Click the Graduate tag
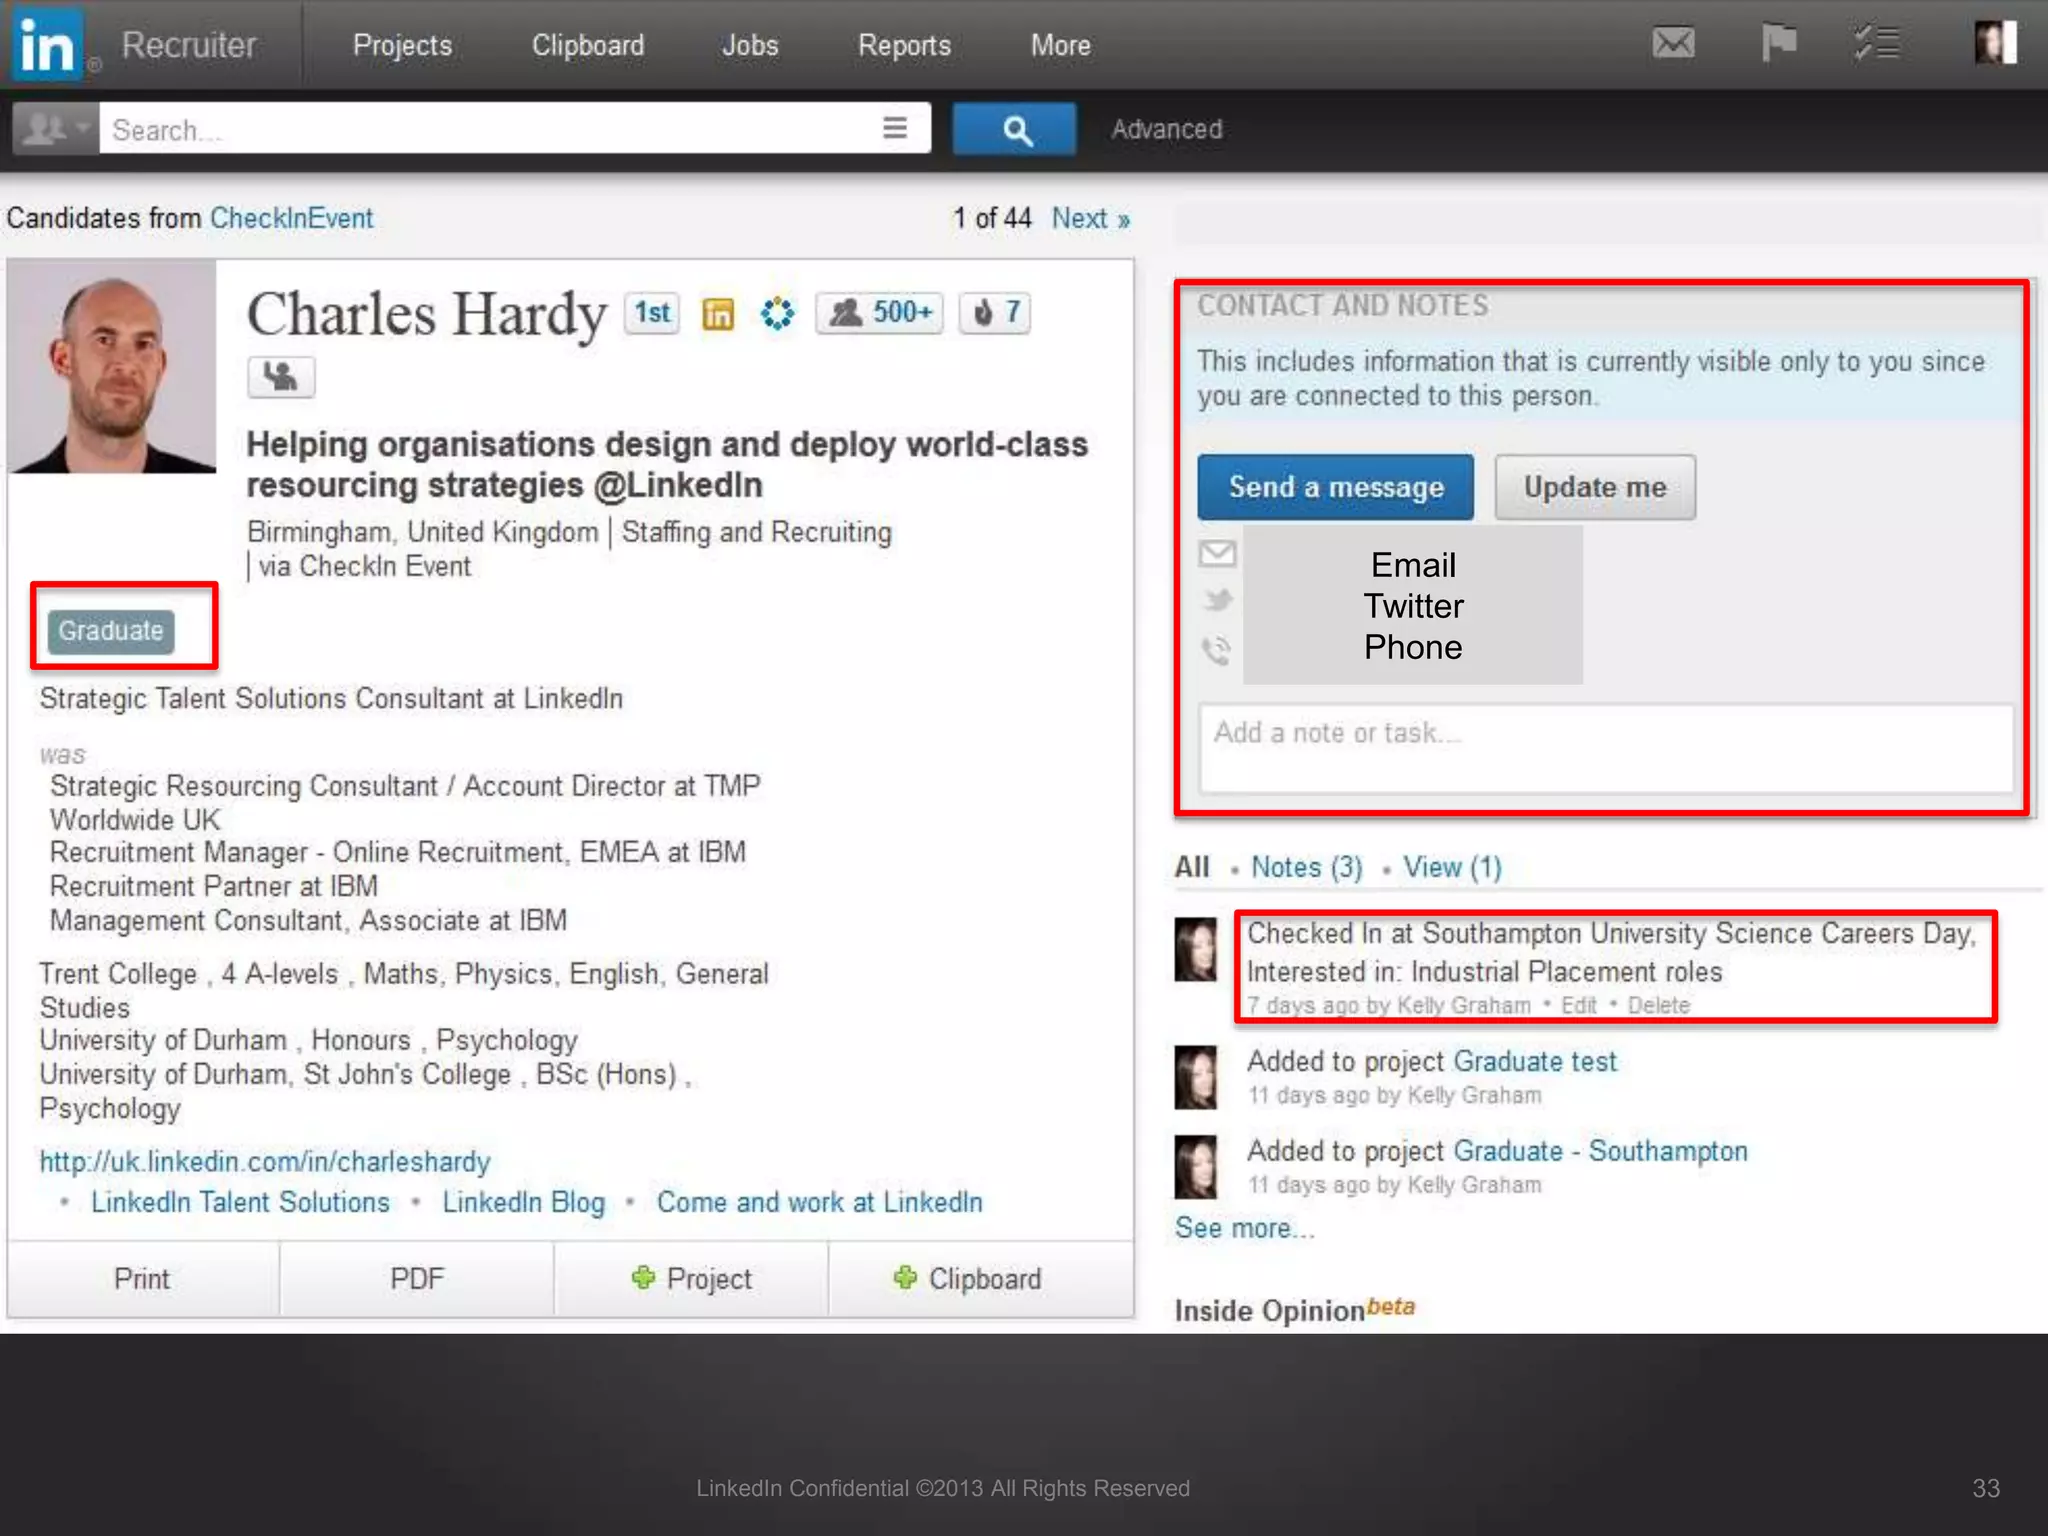Viewport: 2048px width, 1536px height. click(x=110, y=631)
